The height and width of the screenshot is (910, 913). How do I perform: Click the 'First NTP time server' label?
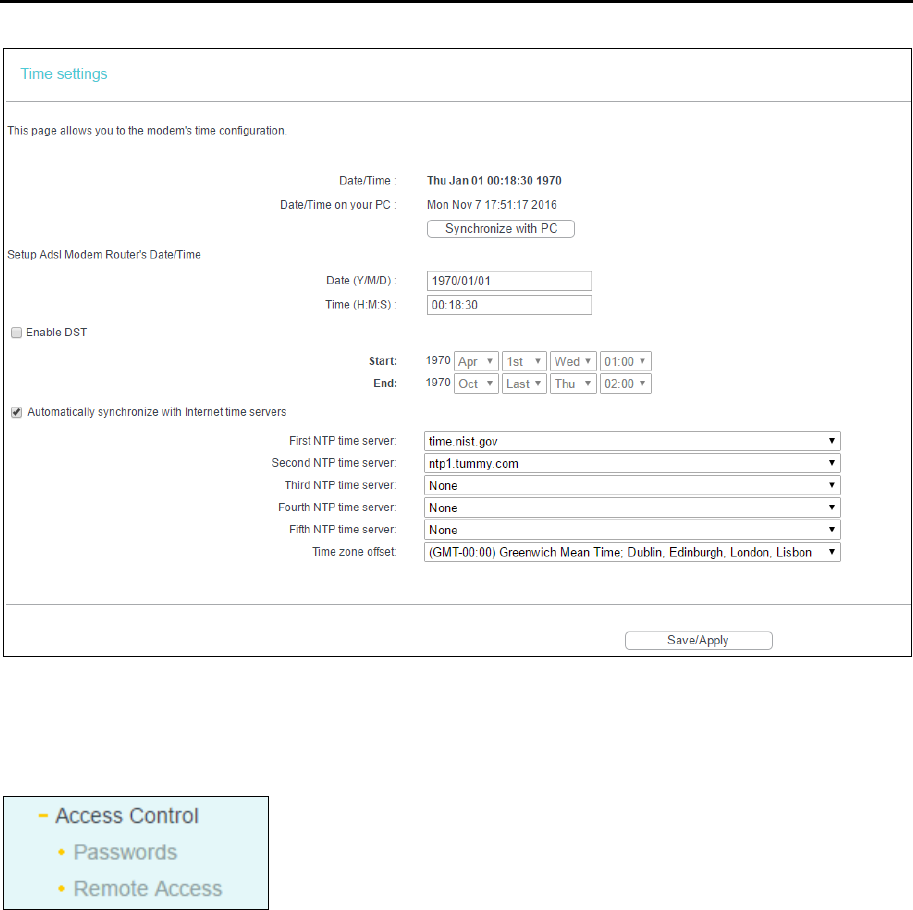coord(342,441)
